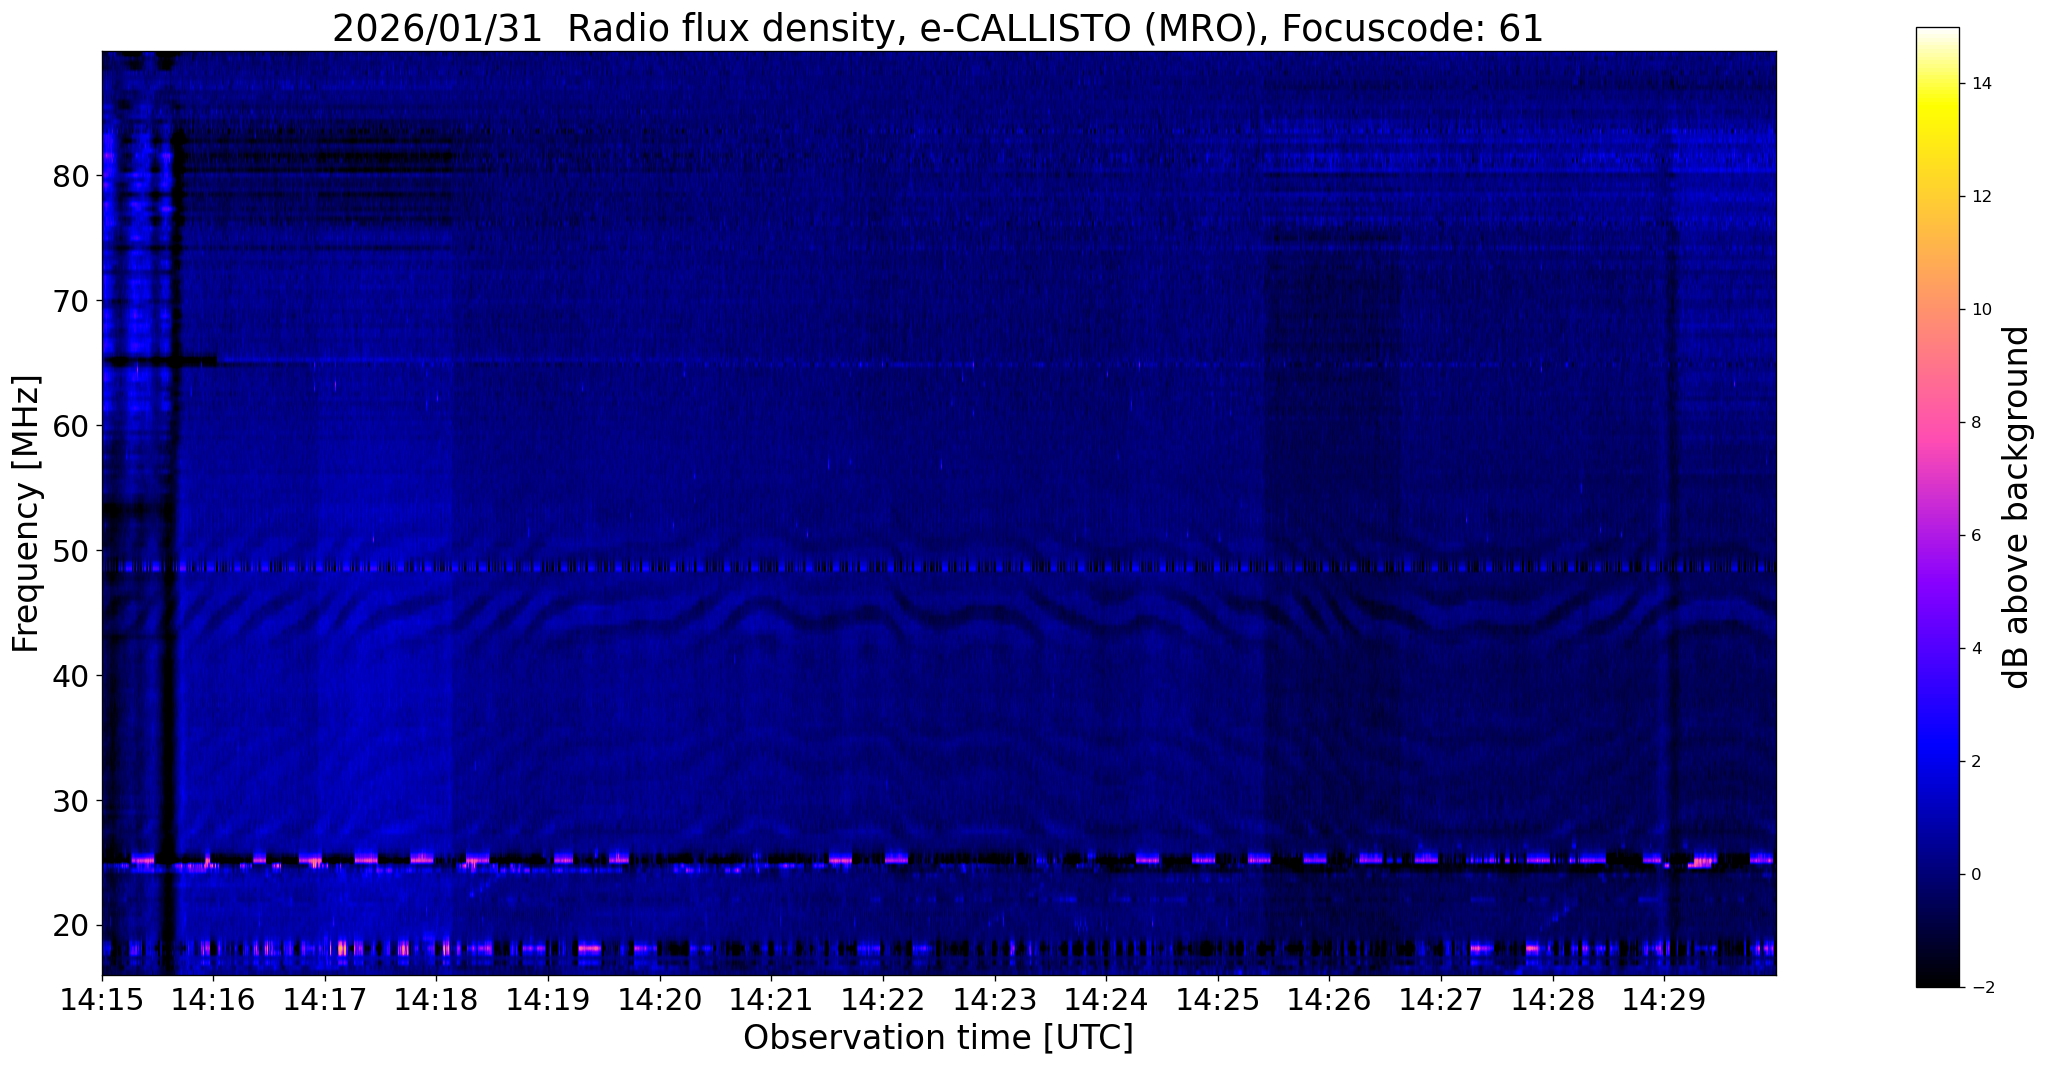Select the 14:19 time tick label
Screen dimensions: 2047x1067
click(x=548, y=999)
